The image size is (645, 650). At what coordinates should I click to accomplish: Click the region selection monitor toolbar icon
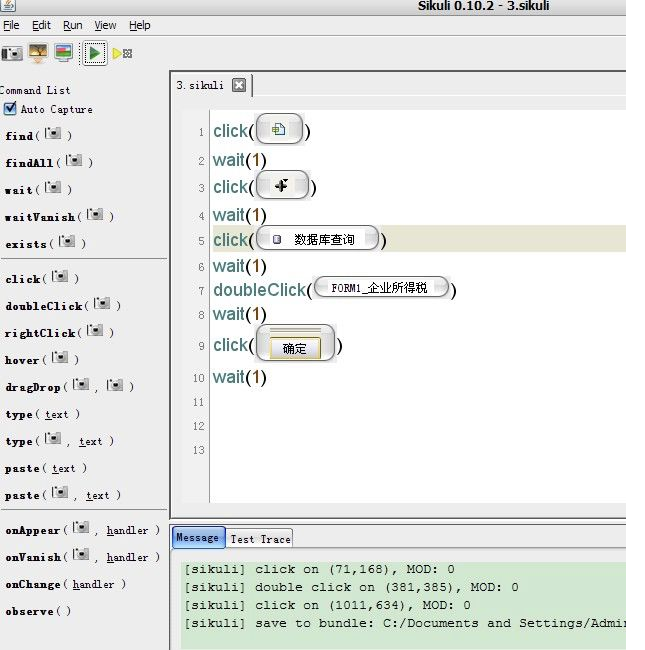(x=62, y=53)
